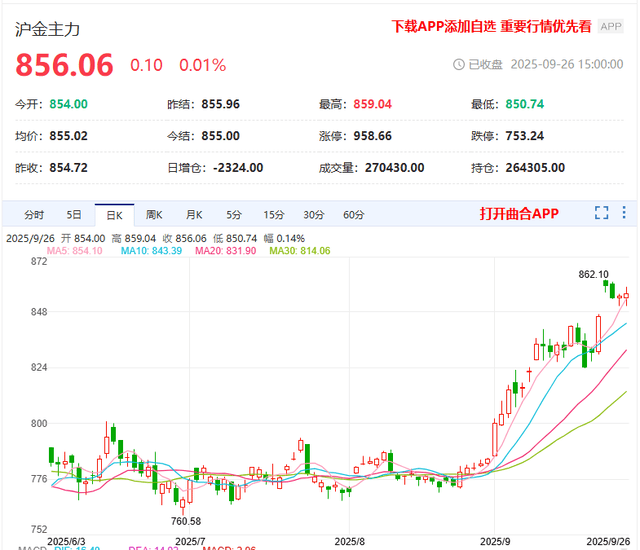Click the 760.58 low price annotation
Viewport: 640px width, 550px height.
pos(186,521)
